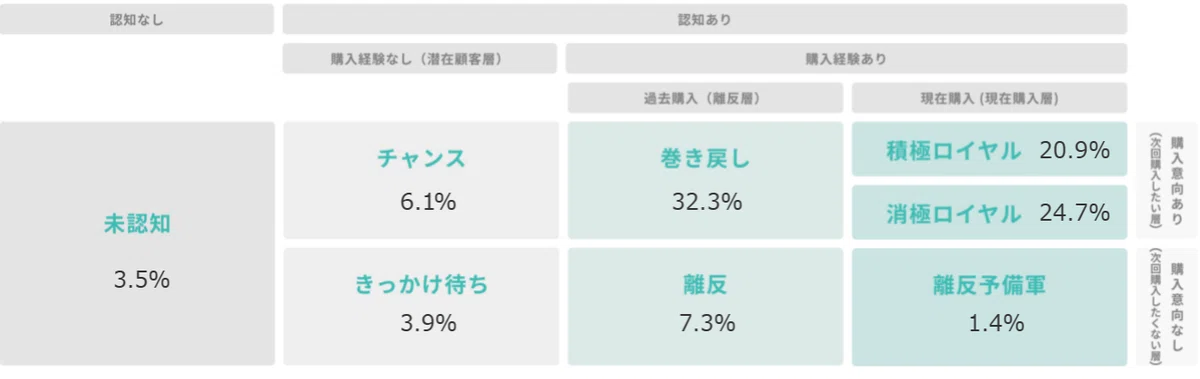Image resolution: width=1200 pixels, height=379 pixels.
Task: Click the 現在購入(現在購入層) column header
Action: coord(990,98)
